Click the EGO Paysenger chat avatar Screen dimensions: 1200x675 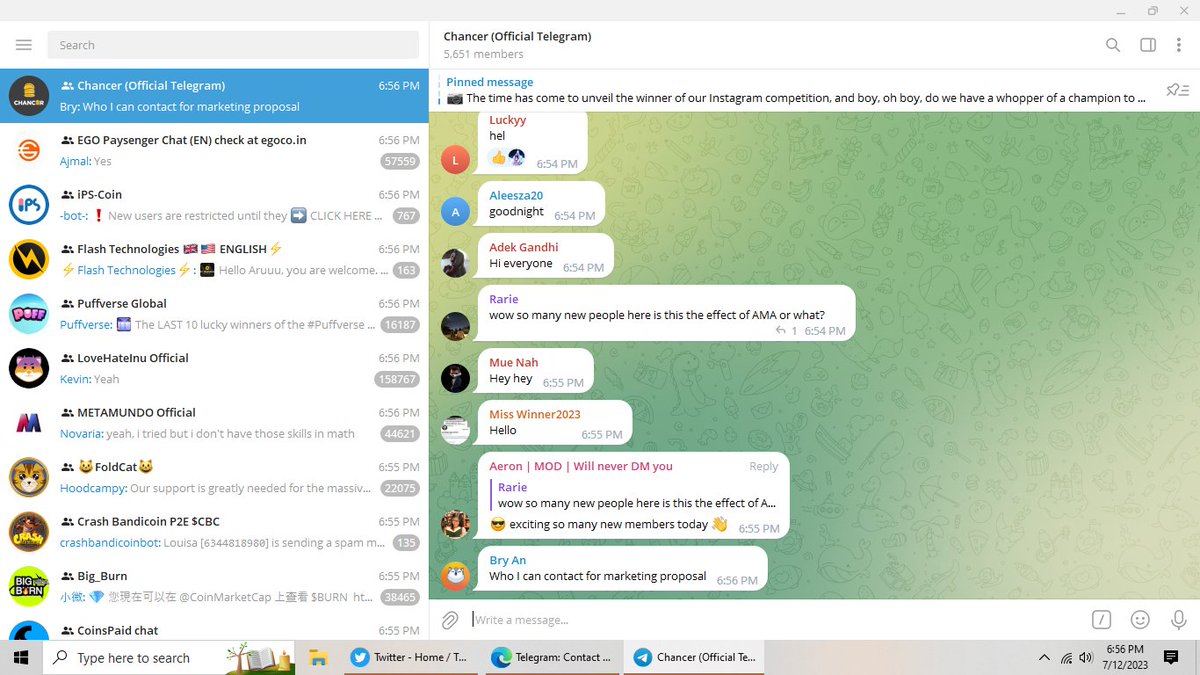[29, 150]
